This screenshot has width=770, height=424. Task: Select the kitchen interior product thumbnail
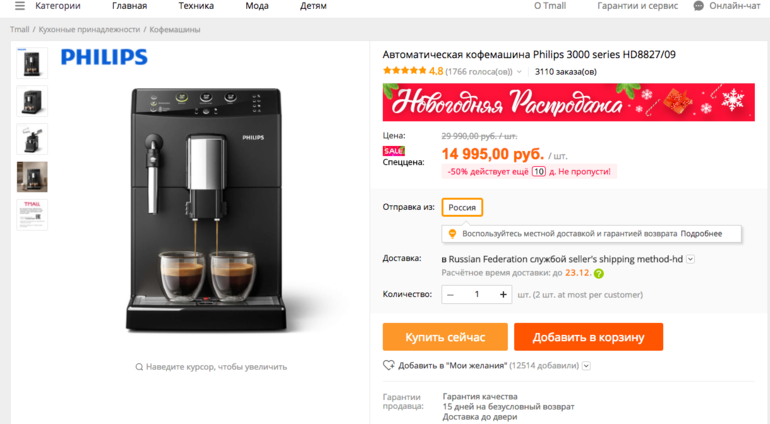pos(32,177)
